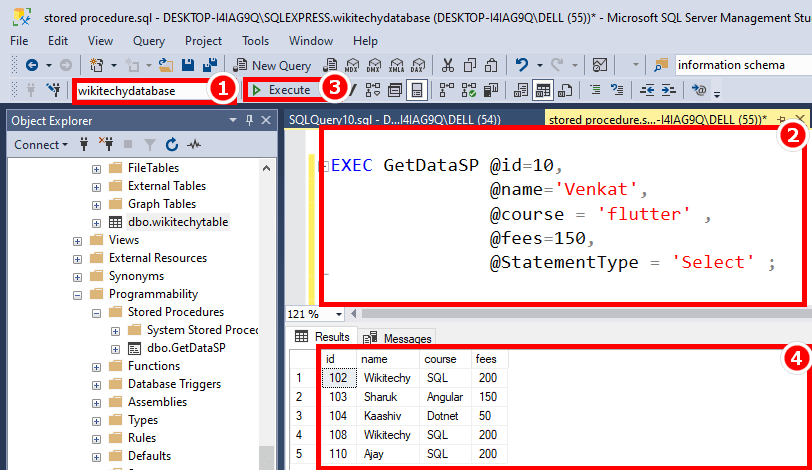Open a new XMLA query
The height and width of the screenshot is (470, 812).
point(396,65)
